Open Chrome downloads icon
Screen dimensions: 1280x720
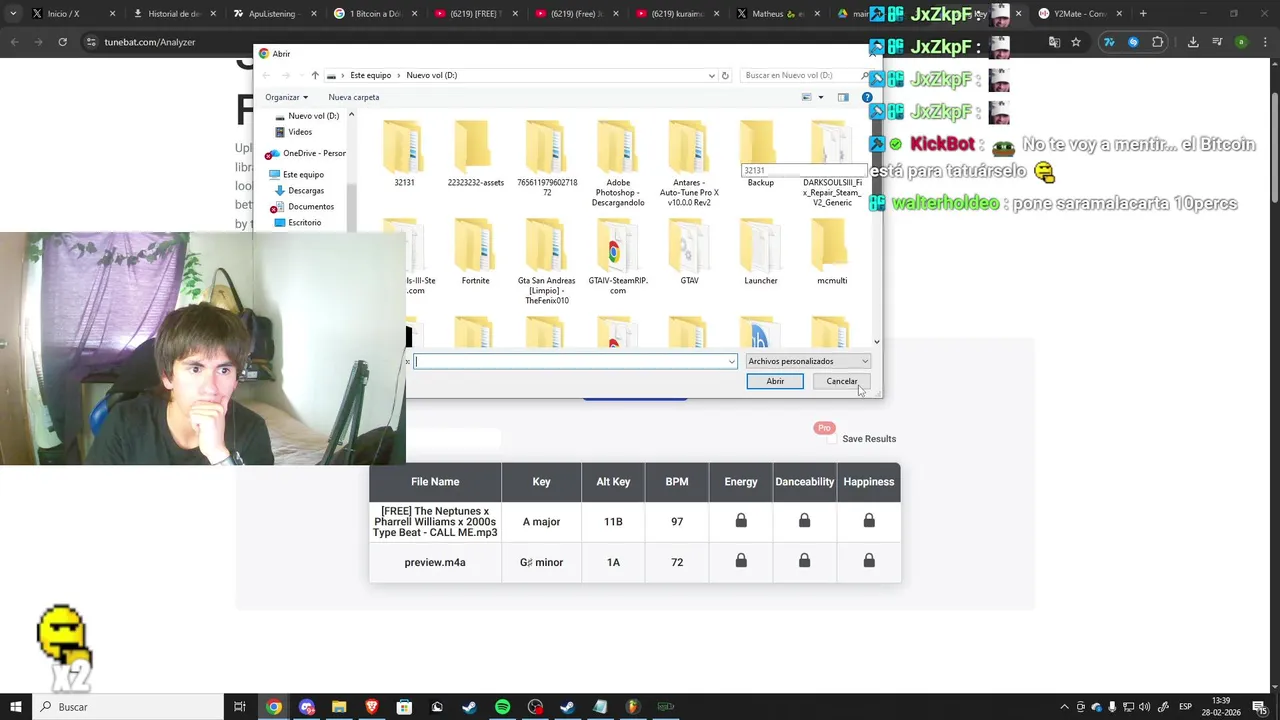pyautogui.click(x=1193, y=42)
